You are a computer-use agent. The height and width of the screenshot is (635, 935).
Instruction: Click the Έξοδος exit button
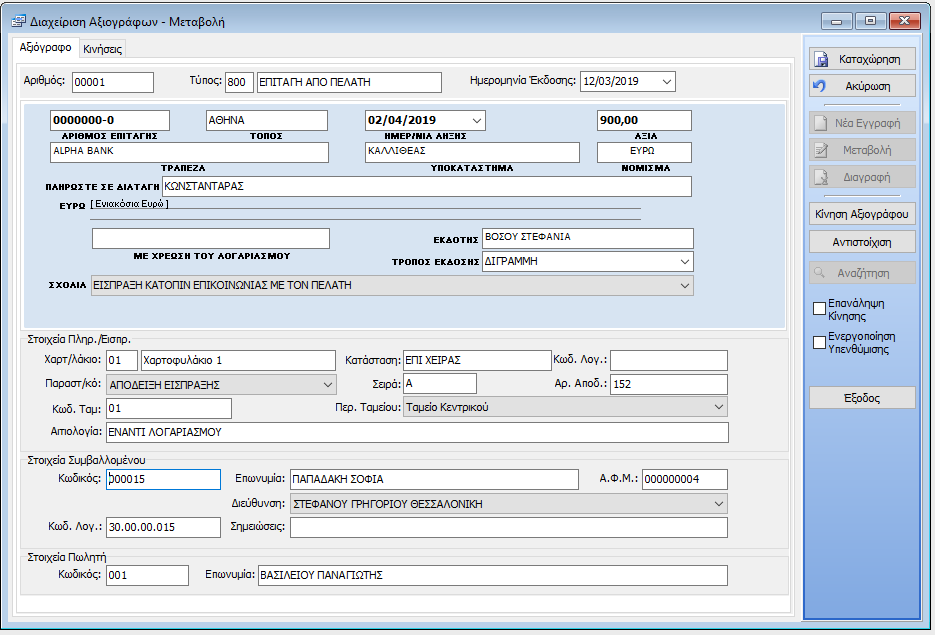(x=862, y=398)
